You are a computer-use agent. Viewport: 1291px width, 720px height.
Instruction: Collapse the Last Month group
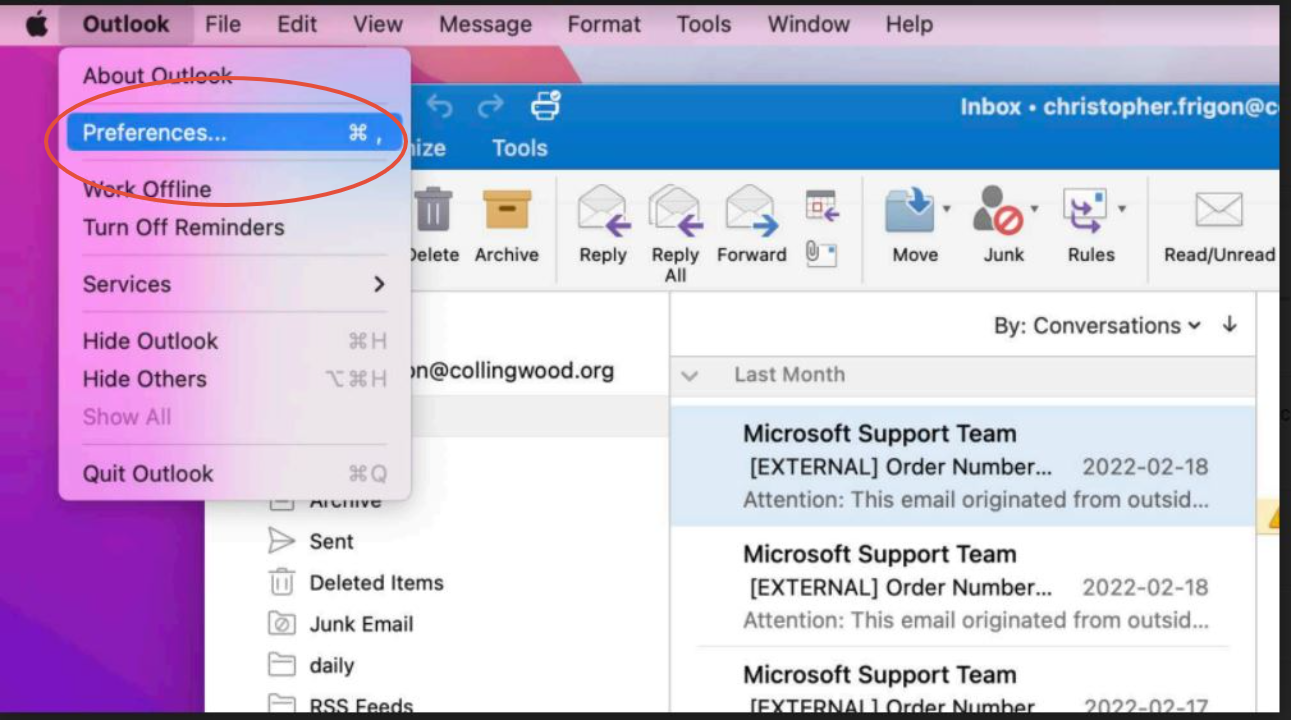[x=689, y=376]
